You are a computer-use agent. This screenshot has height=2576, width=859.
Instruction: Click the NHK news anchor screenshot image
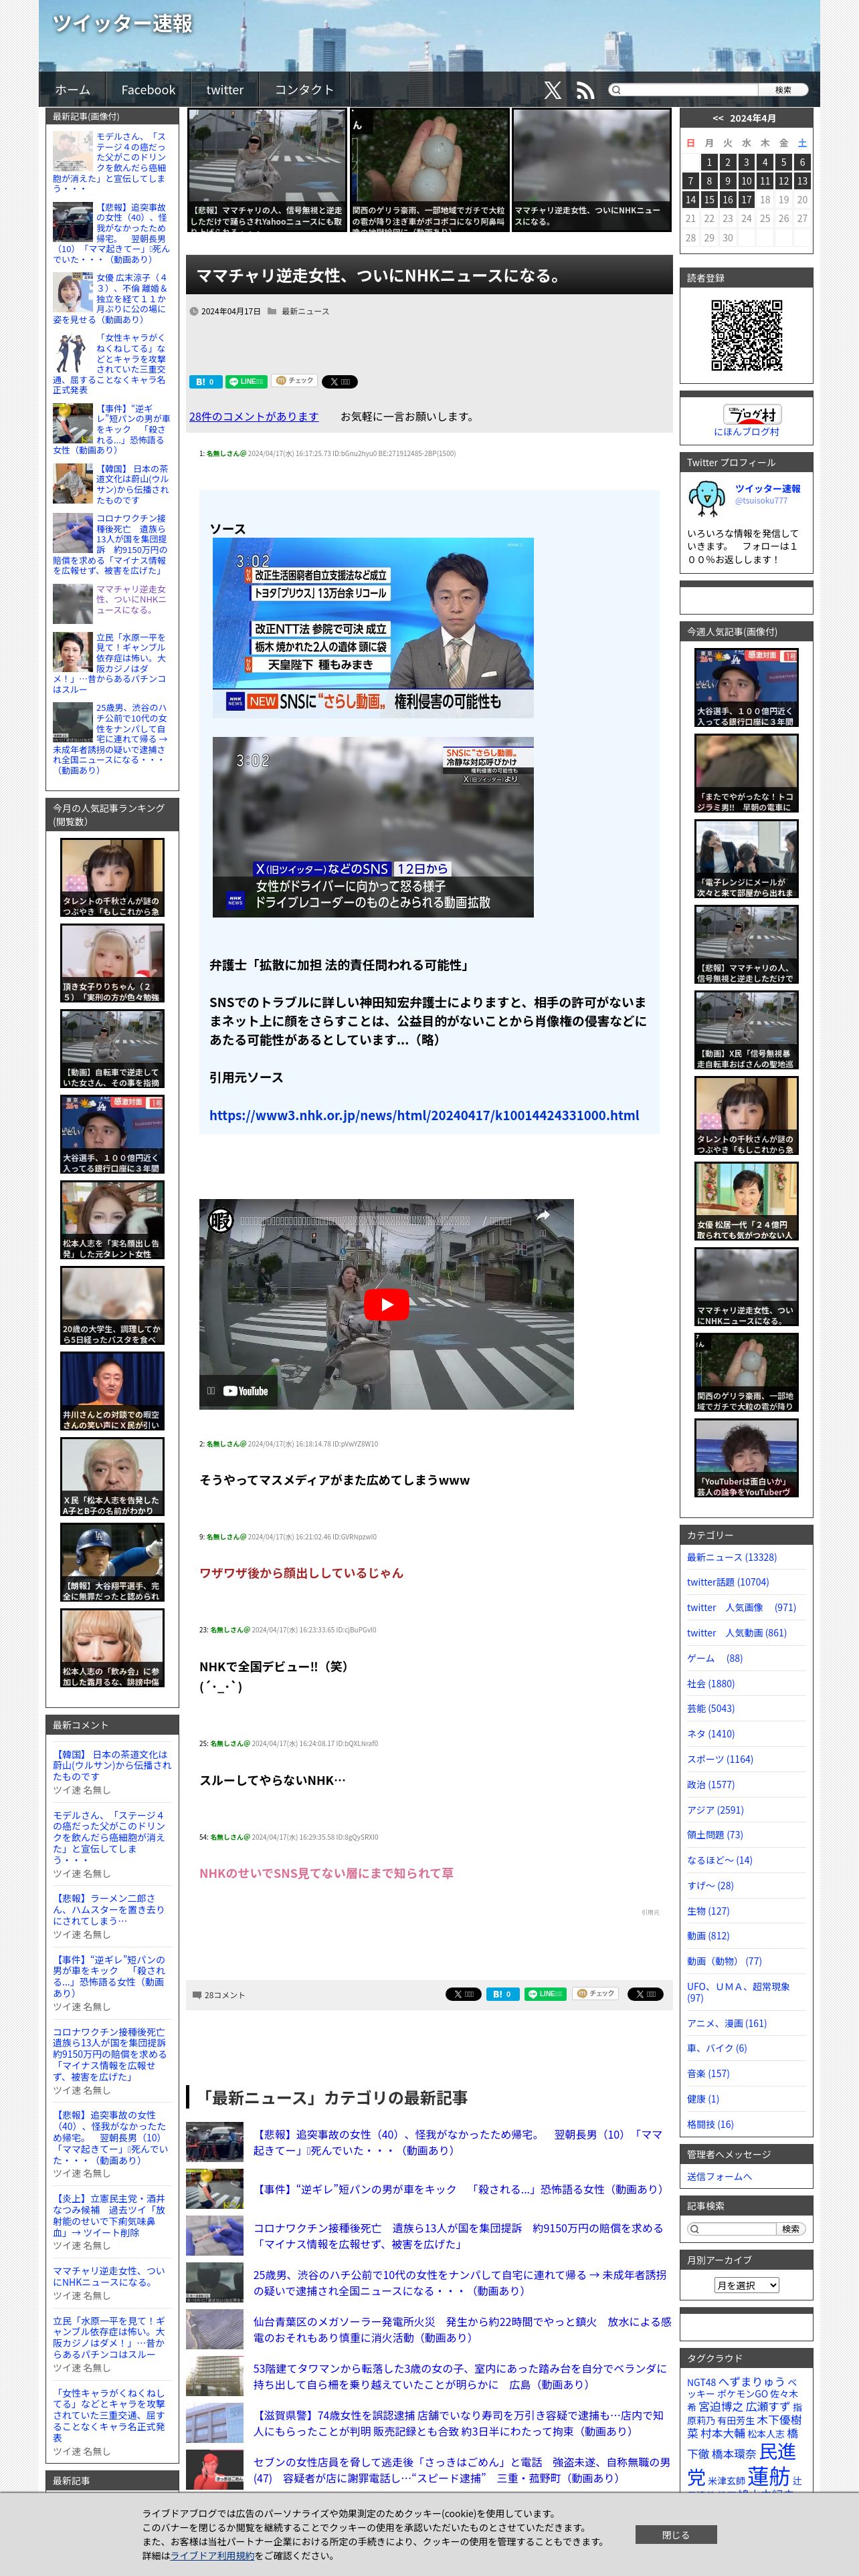coord(373,628)
